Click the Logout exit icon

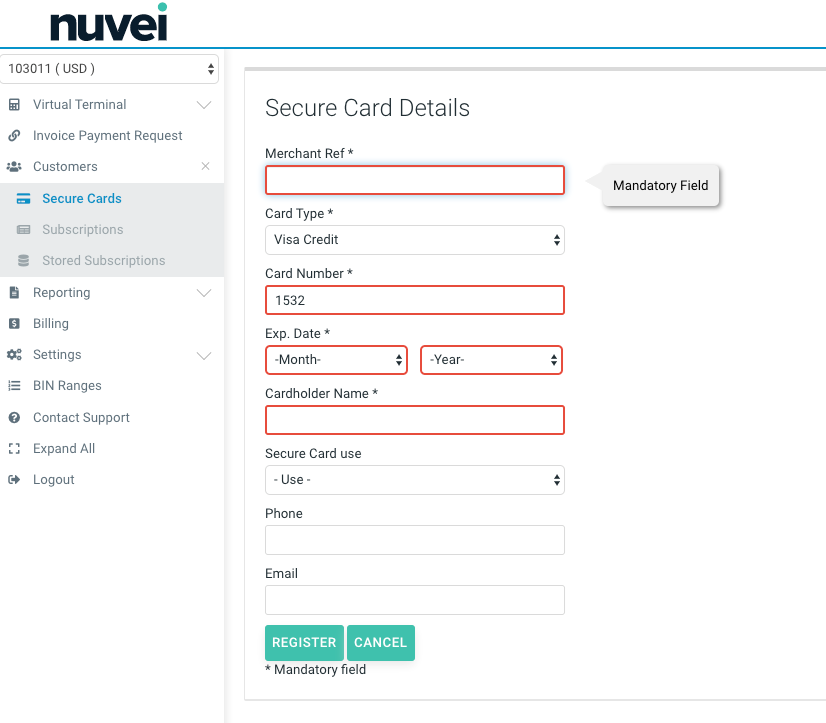coord(14,480)
